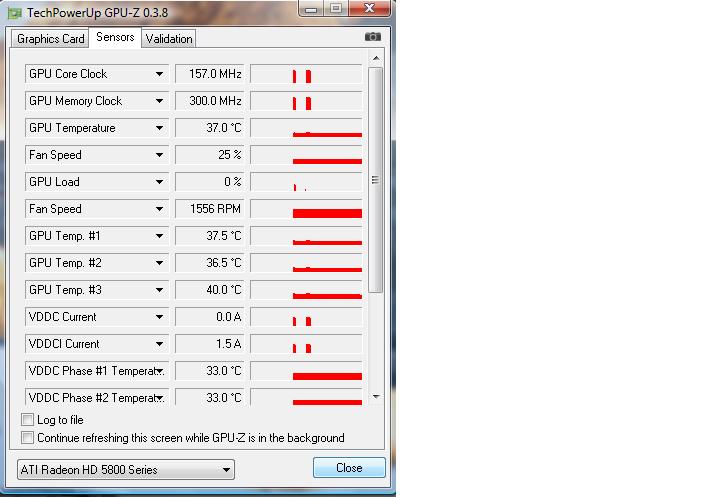Click the Close button
The image size is (720, 497).
[349, 468]
